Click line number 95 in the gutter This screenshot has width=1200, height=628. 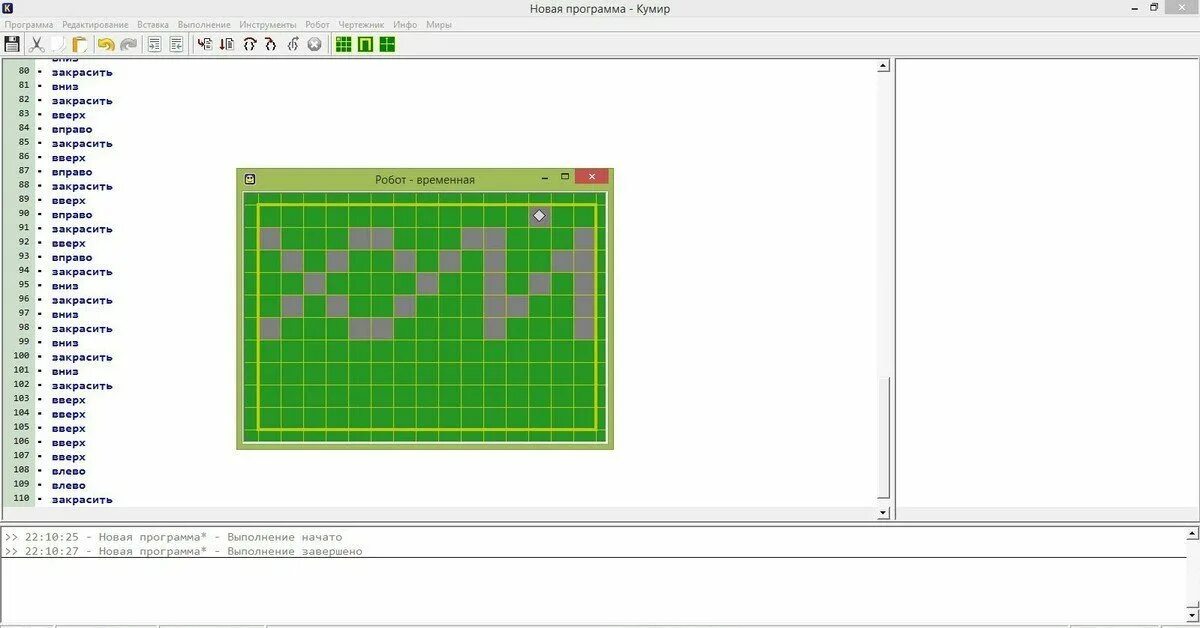click(x=21, y=286)
